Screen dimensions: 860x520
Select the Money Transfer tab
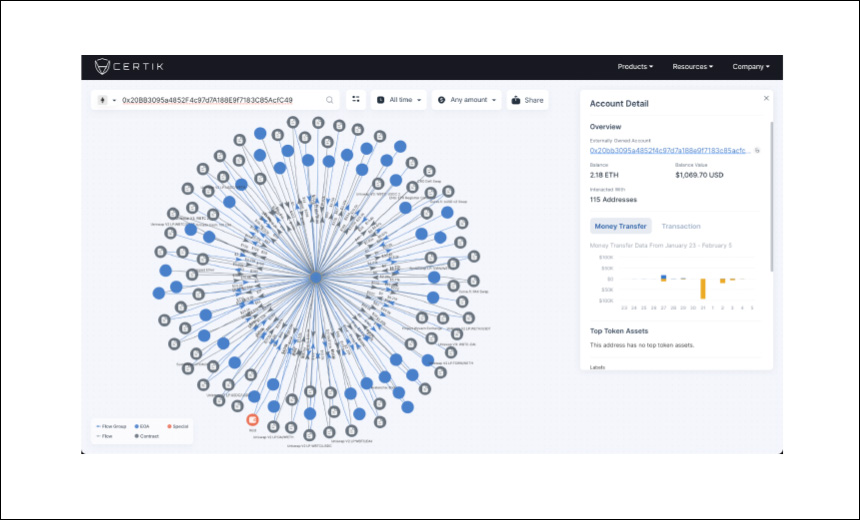click(x=621, y=226)
